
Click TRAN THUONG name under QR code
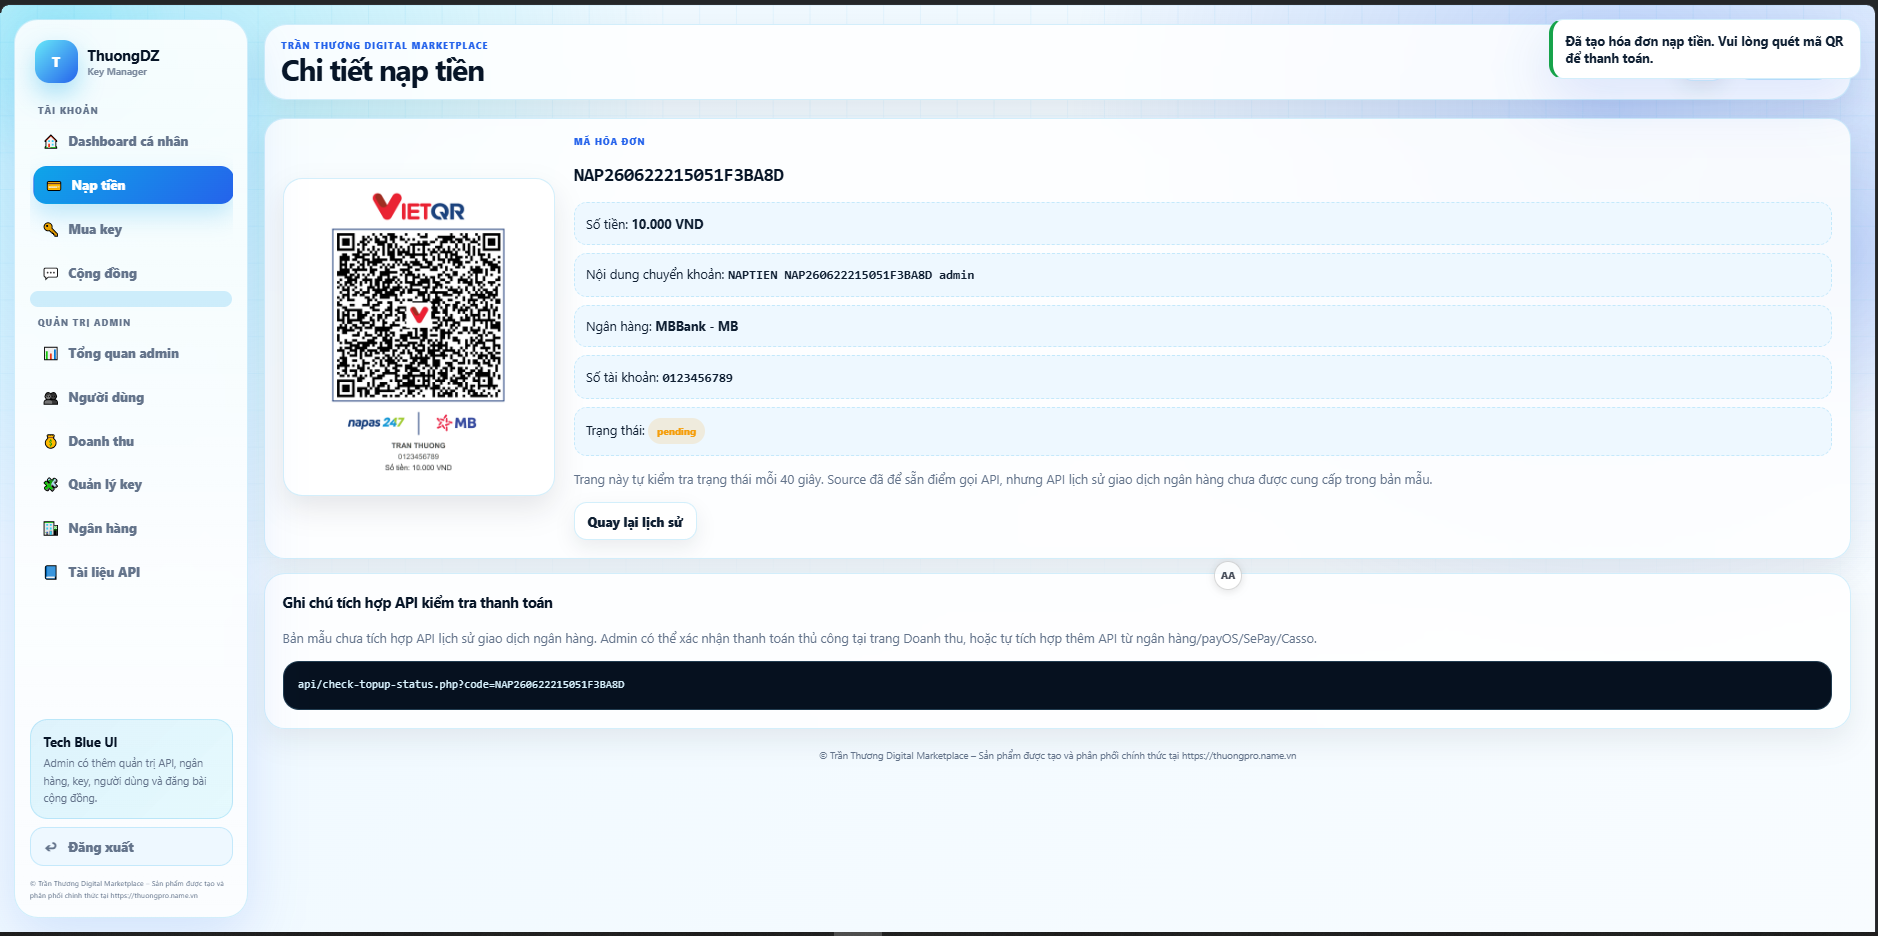tap(418, 446)
